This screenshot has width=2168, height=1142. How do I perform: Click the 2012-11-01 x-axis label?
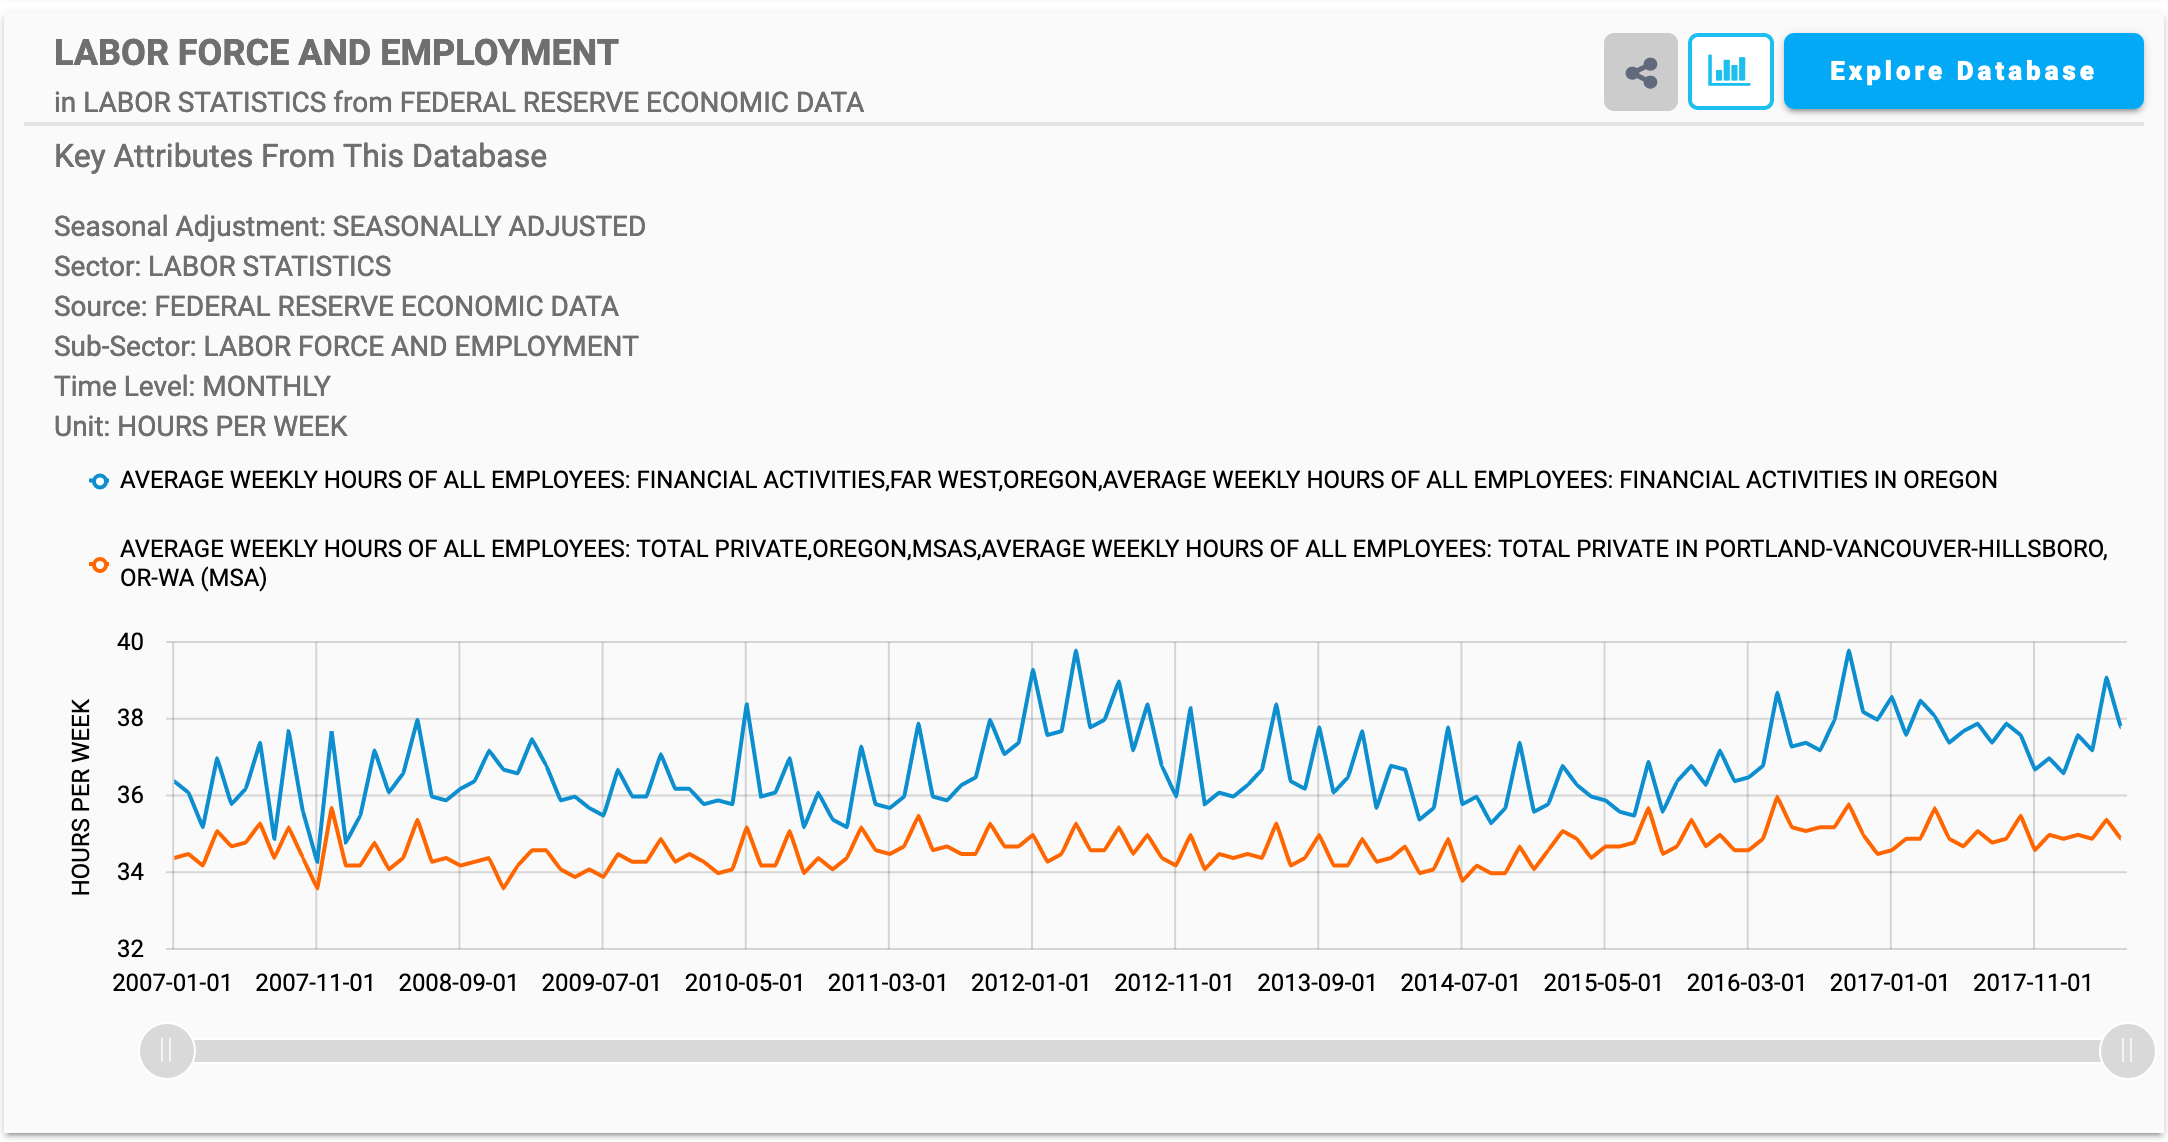coord(1174,983)
